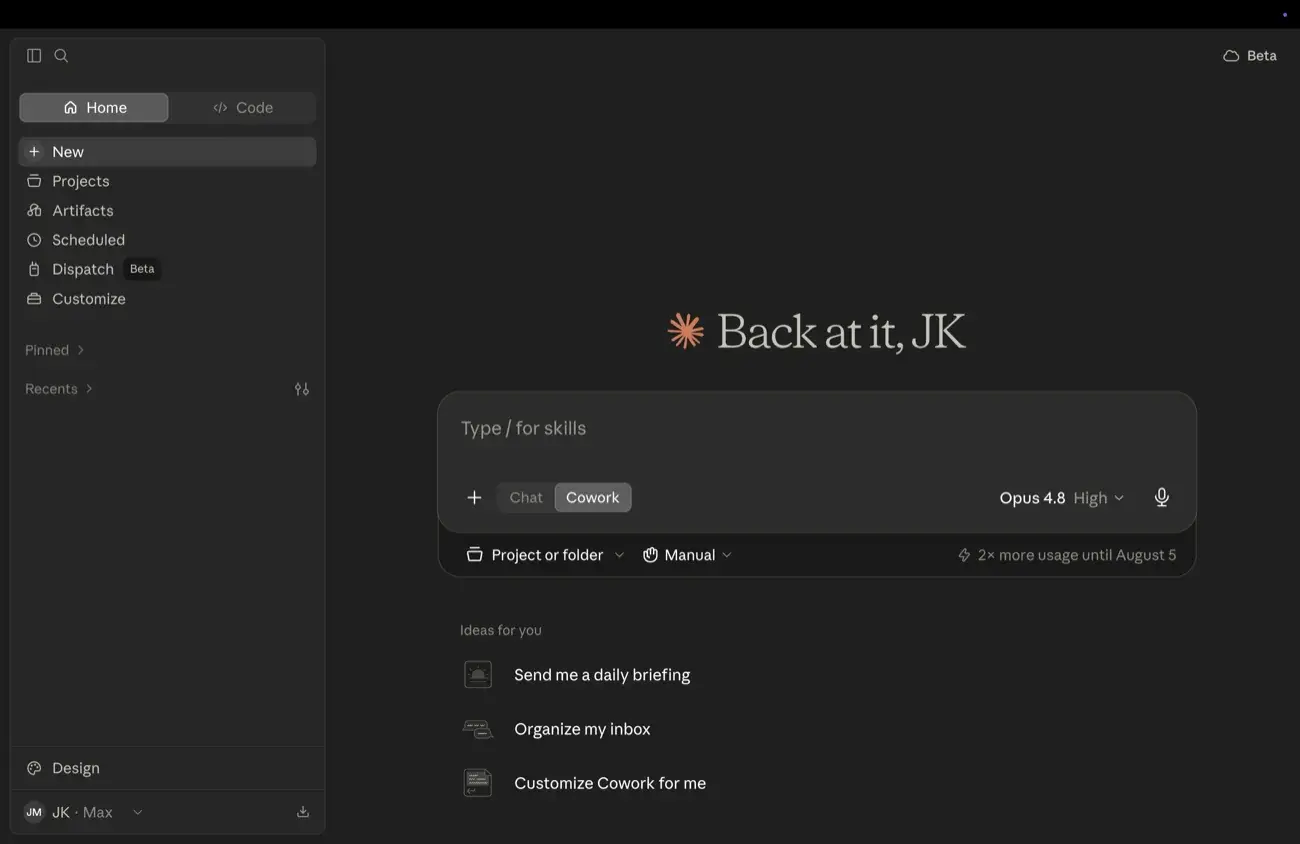Click the Customize Cowork suggestion icon
The height and width of the screenshot is (844, 1300).
click(478, 783)
